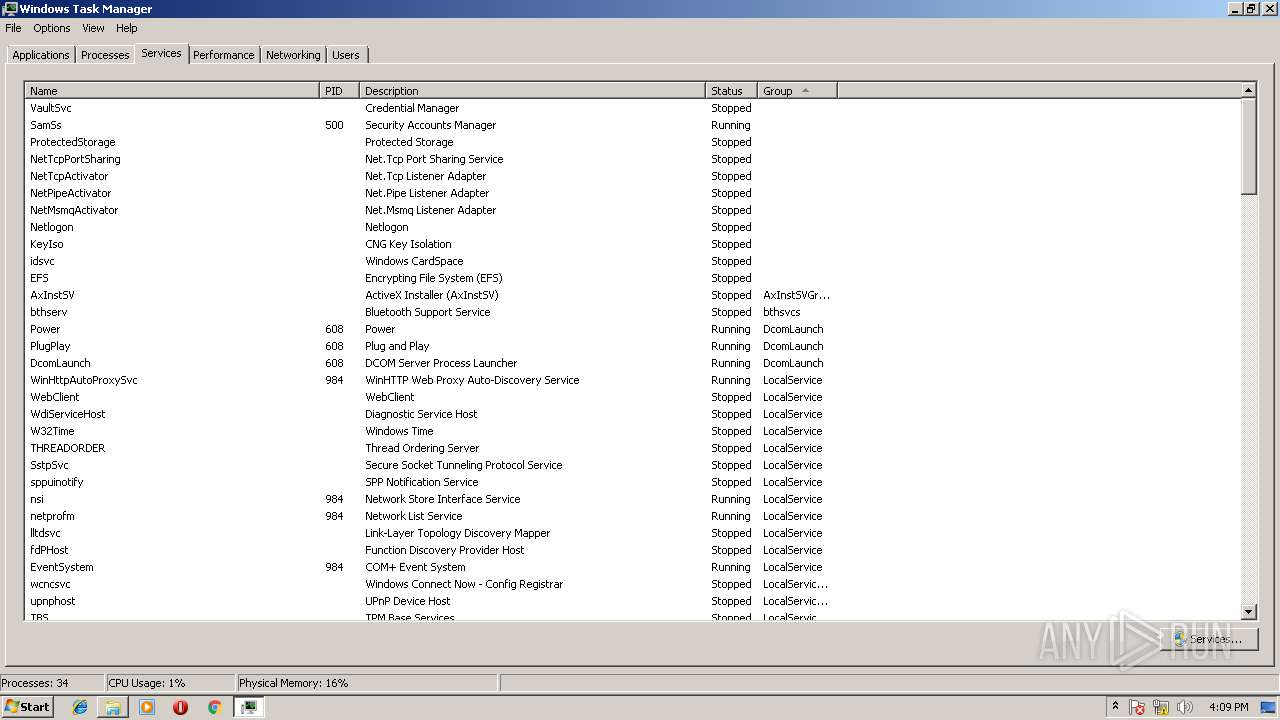Open the View menu

93,28
